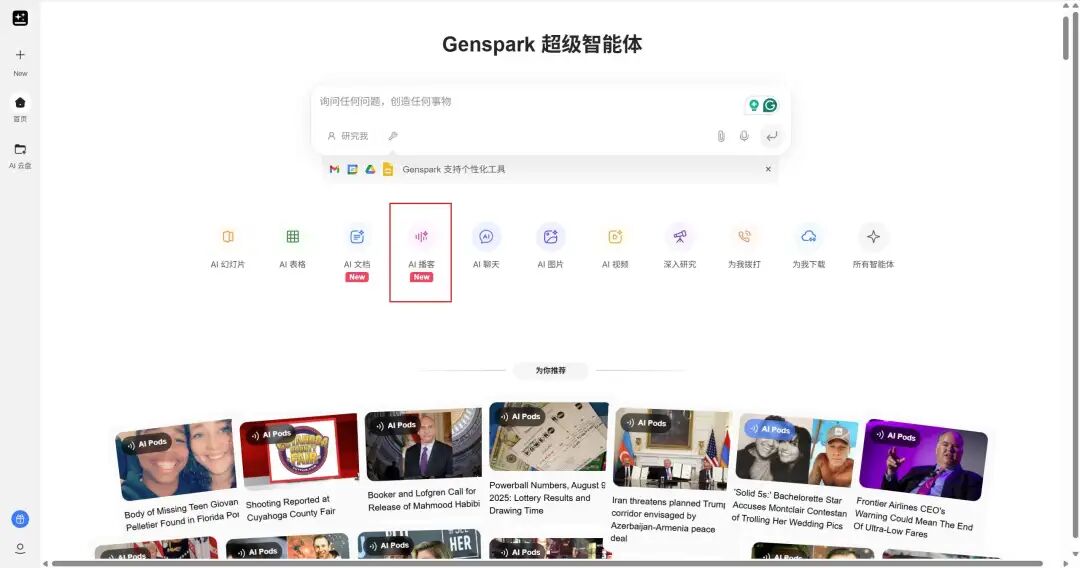This screenshot has width=1080, height=568.
Task: Click the Google Calendar icon in banner
Action: tap(352, 169)
